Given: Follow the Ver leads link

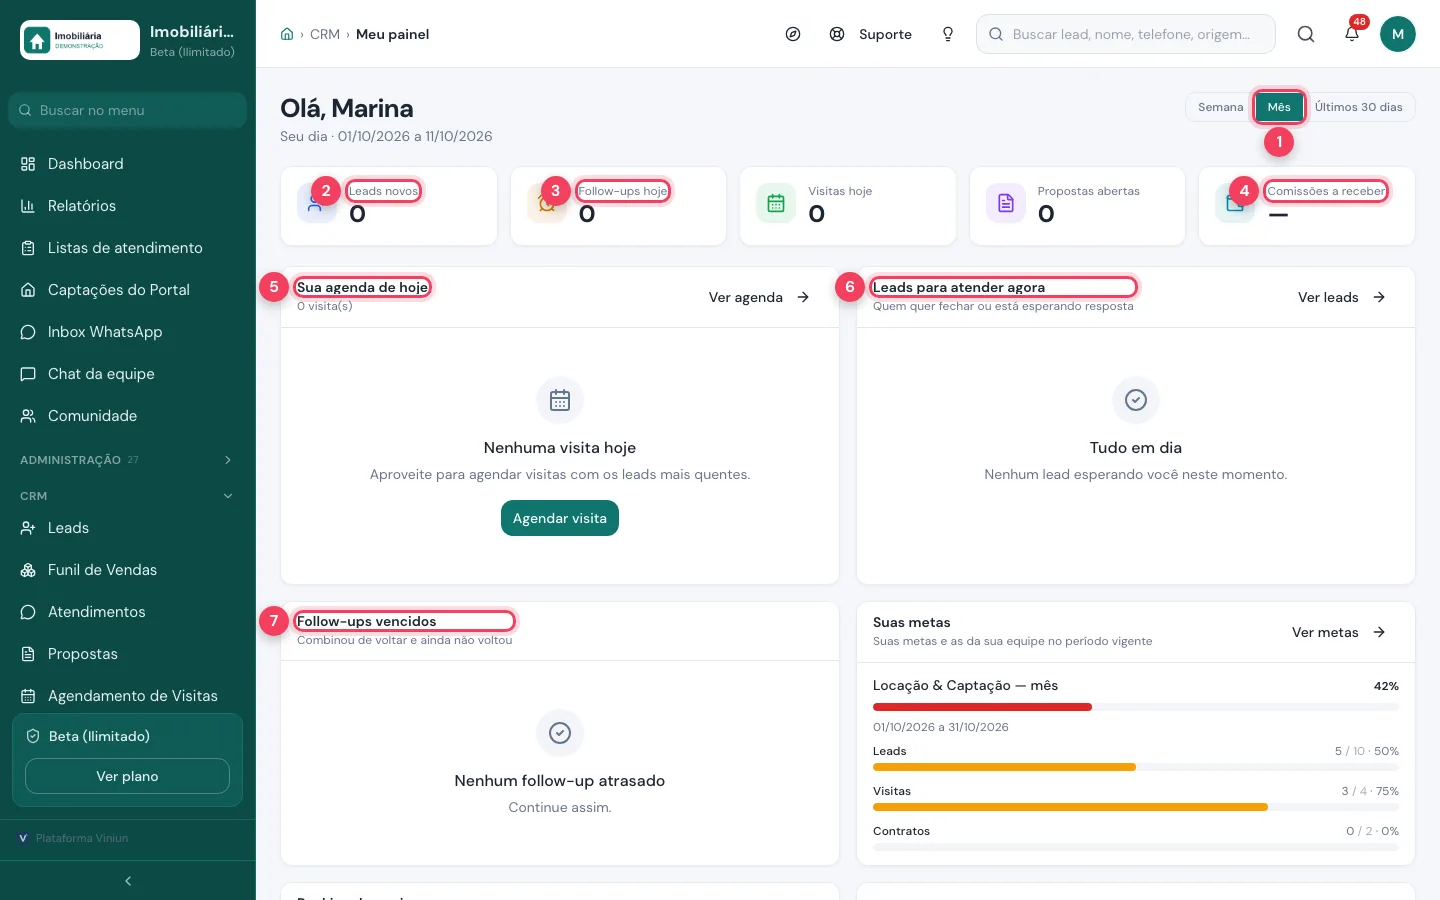Looking at the screenshot, I should pos(1341,297).
